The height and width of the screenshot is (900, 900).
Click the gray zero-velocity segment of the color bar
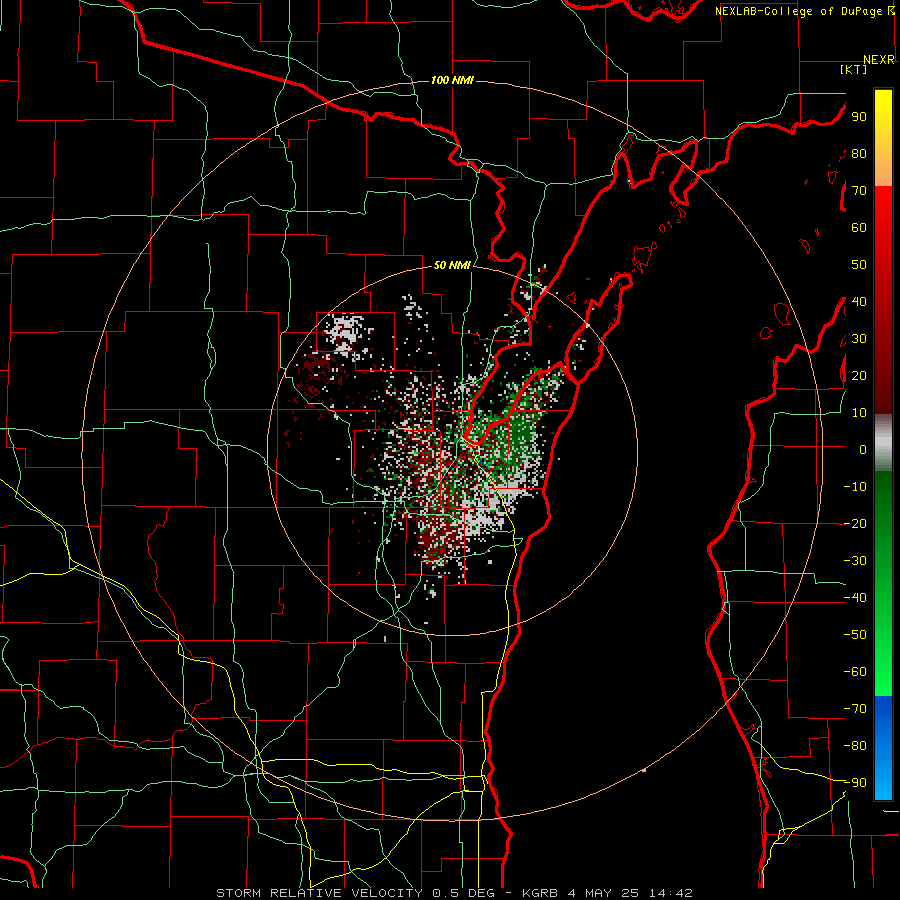[883, 443]
